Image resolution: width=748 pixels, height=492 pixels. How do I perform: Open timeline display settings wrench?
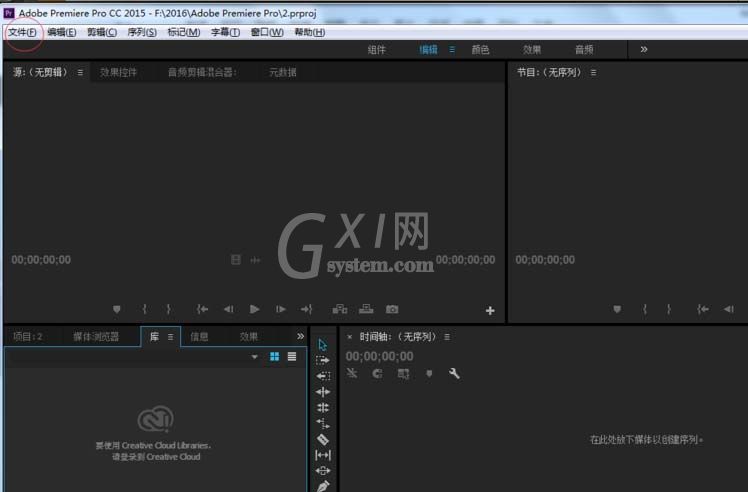pyautogui.click(x=454, y=374)
